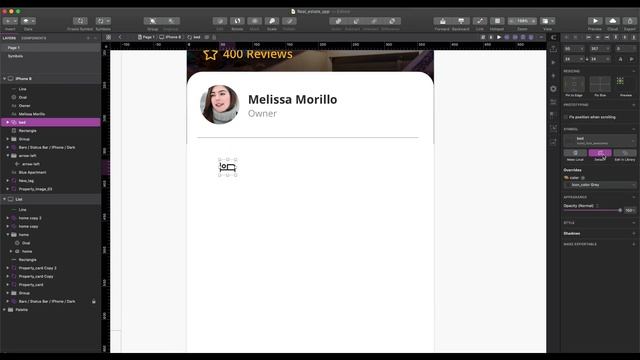Screen dimensions: 640x360
Task: Click the Y position field showing 367
Action: (600, 49)
